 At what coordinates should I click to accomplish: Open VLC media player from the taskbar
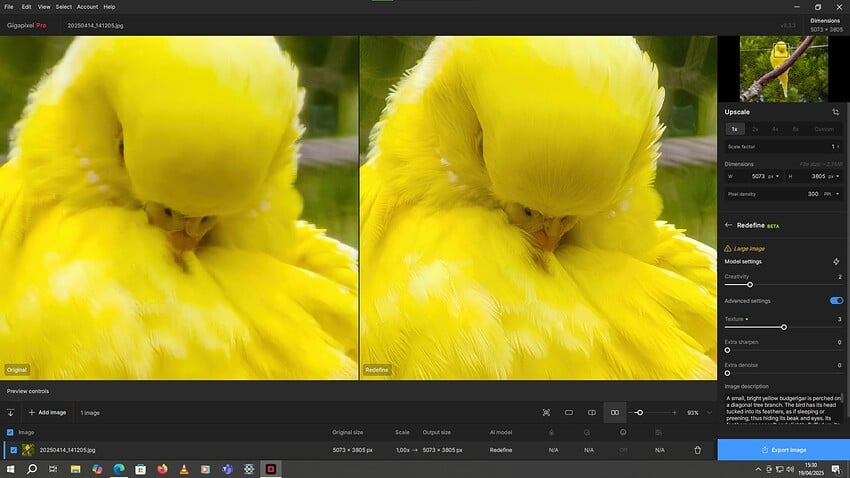pyautogui.click(x=184, y=469)
